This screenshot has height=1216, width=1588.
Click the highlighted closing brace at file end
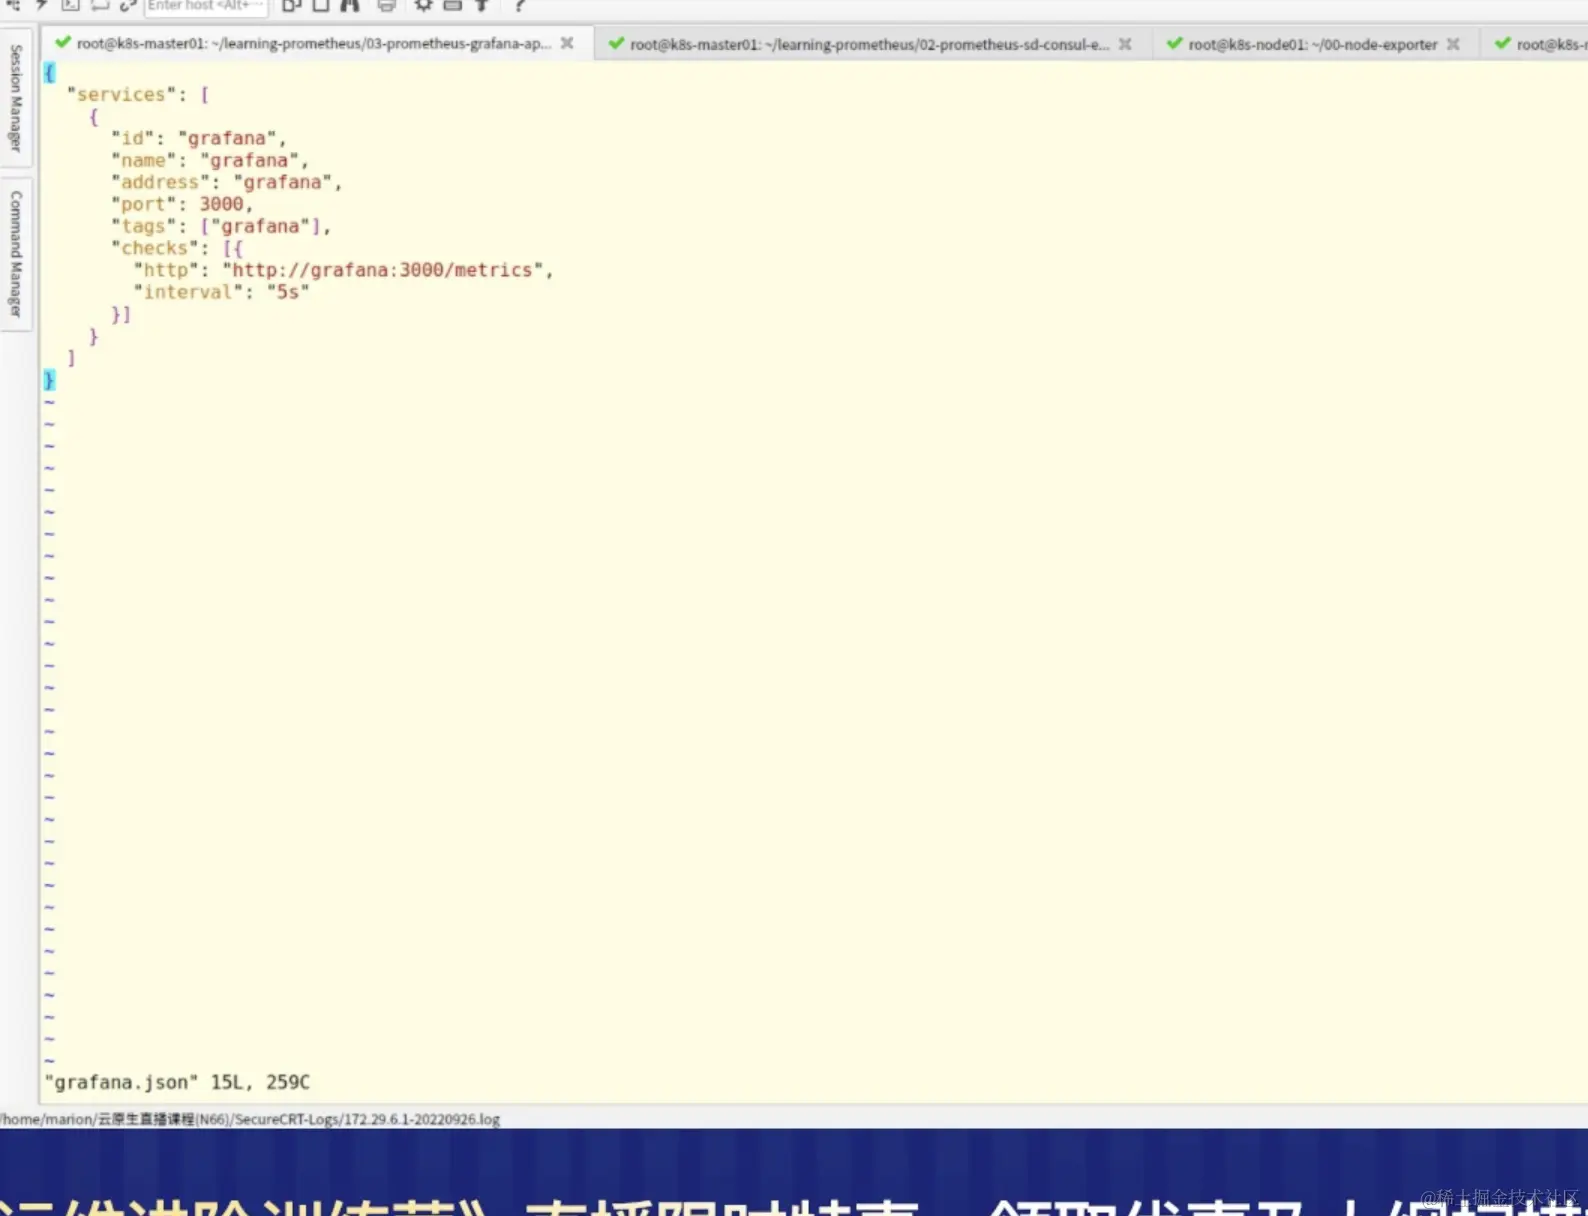[x=49, y=380]
